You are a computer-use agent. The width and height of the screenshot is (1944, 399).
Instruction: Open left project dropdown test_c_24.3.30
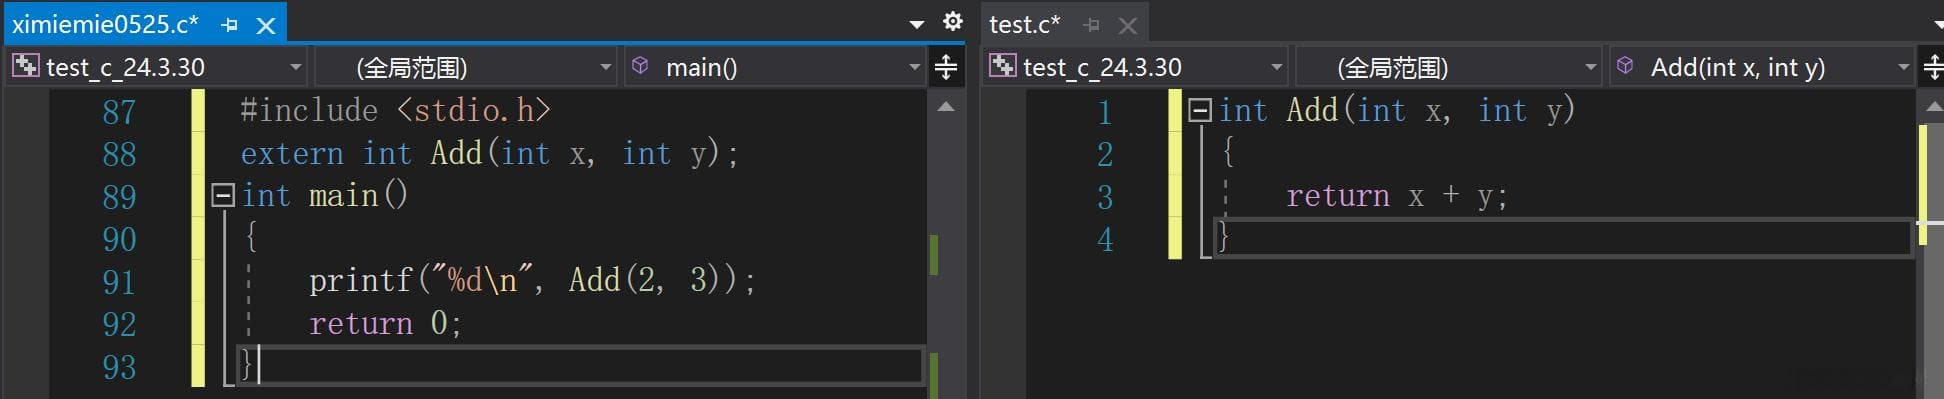coord(157,67)
